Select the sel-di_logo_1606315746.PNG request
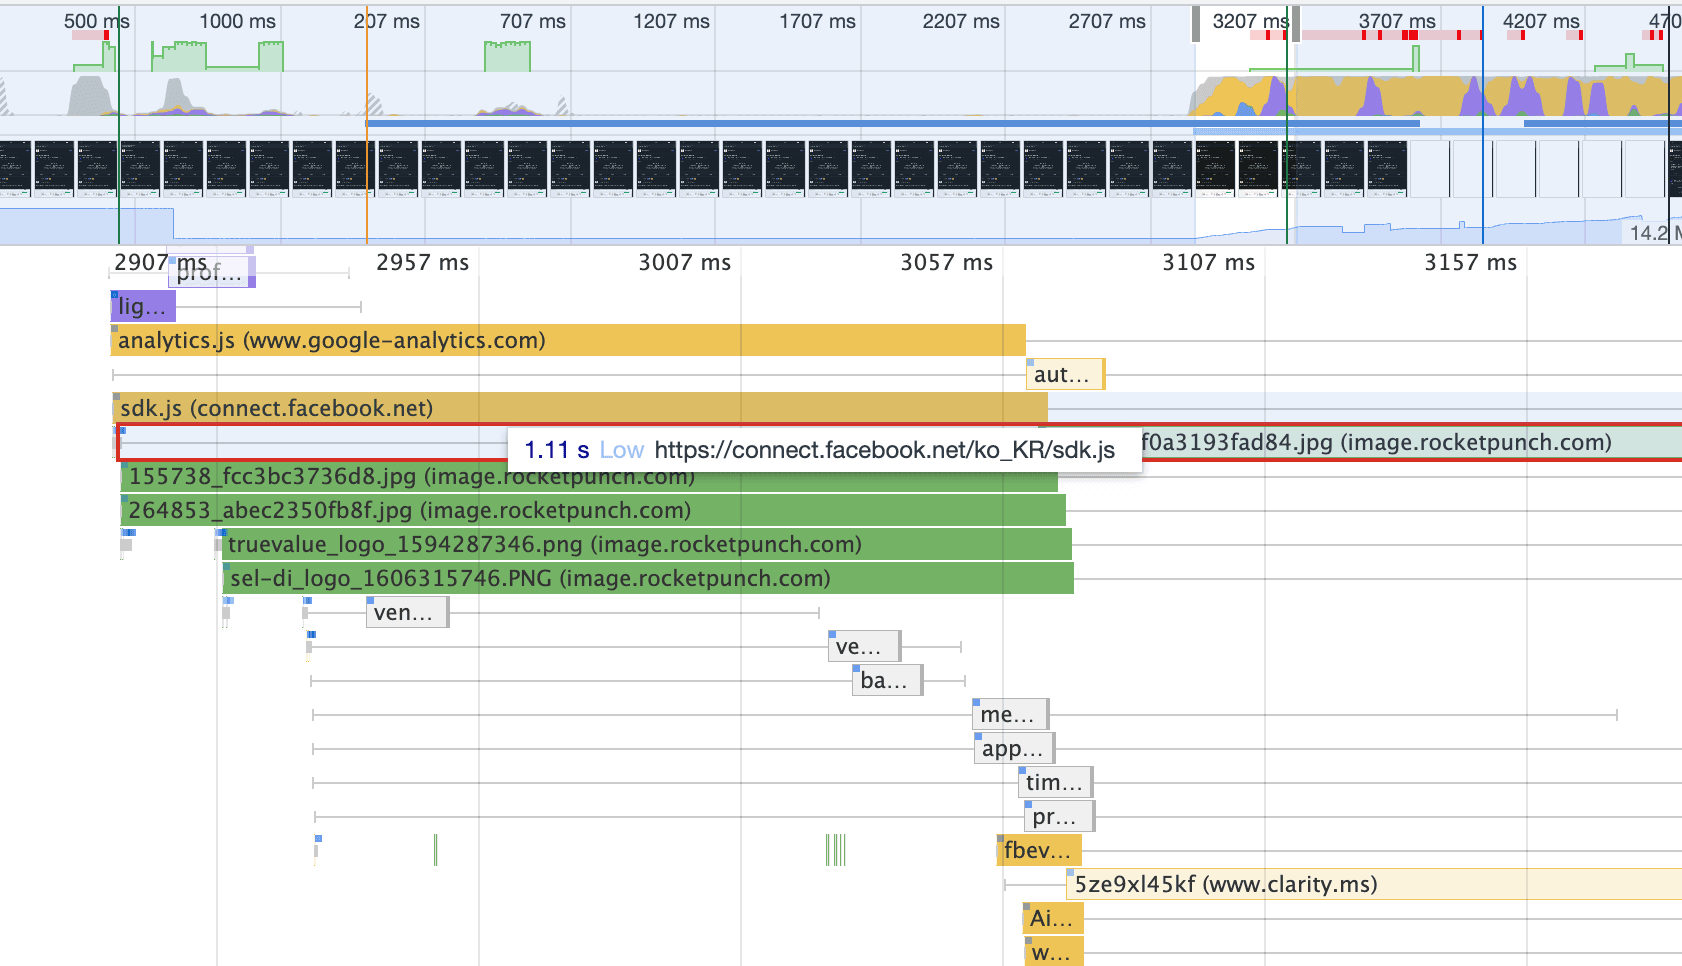This screenshot has height=966, width=1682. tap(648, 578)
